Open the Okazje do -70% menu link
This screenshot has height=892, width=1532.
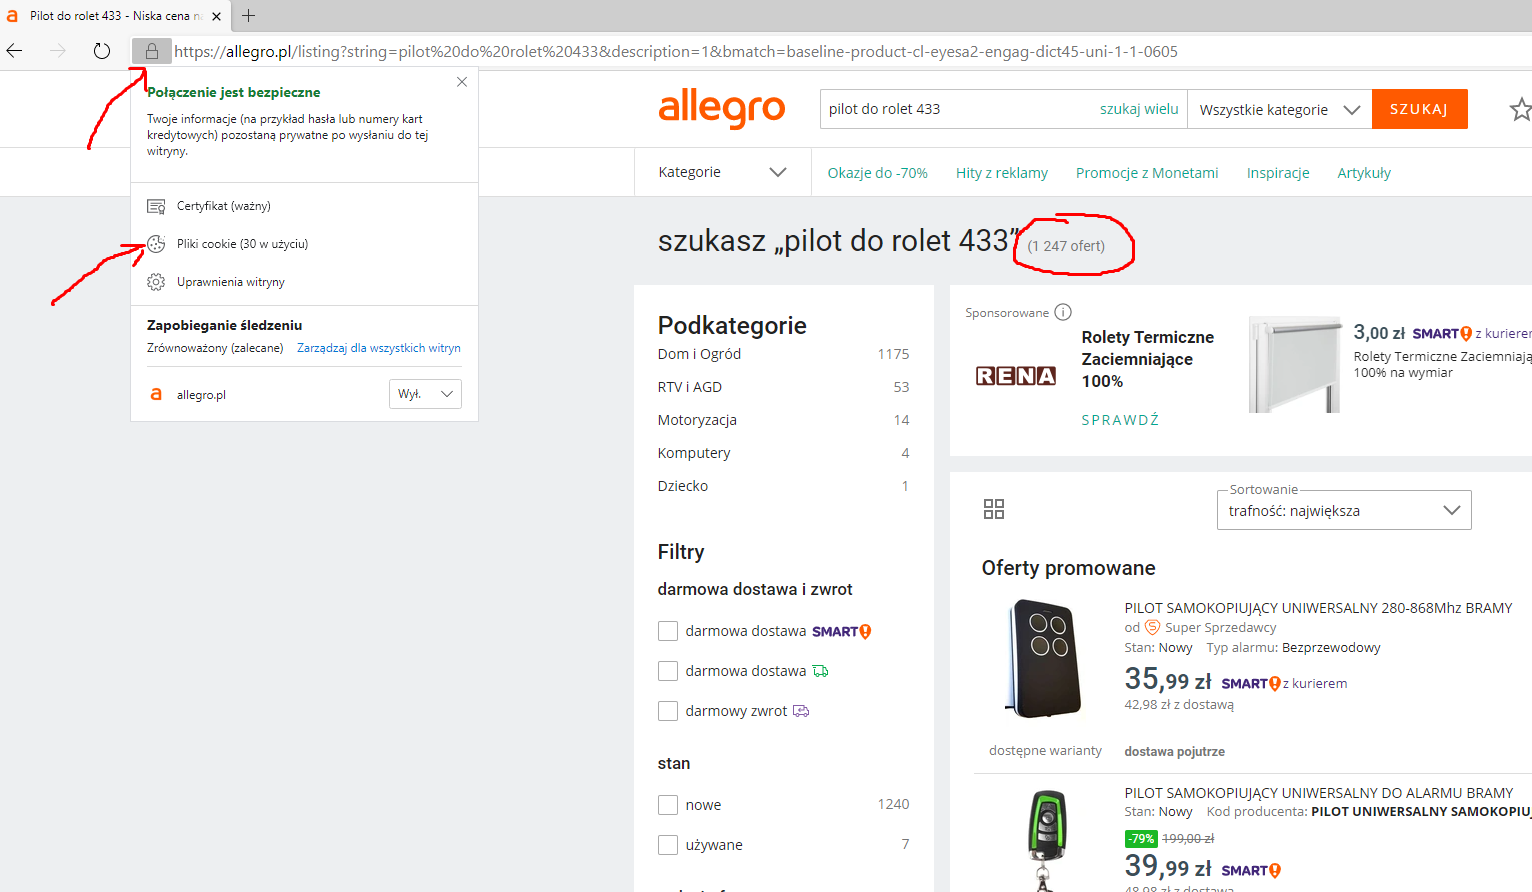[x=877, y=173]
